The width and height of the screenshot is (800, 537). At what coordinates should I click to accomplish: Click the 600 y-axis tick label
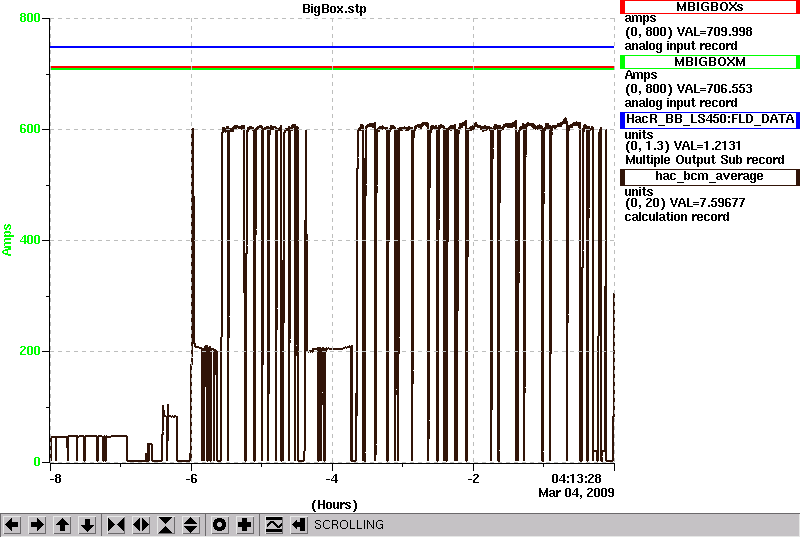30,129
